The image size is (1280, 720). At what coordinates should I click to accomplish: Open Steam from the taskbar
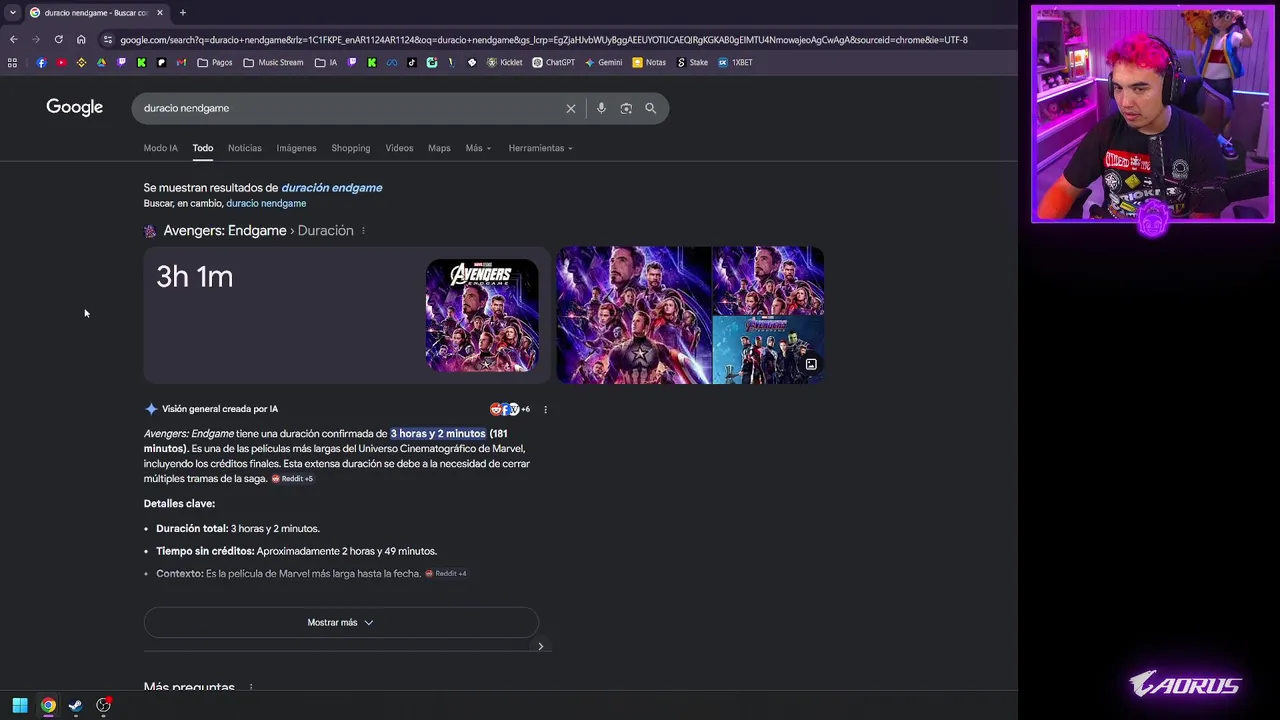pyautogui.click(x=75, y=705)
